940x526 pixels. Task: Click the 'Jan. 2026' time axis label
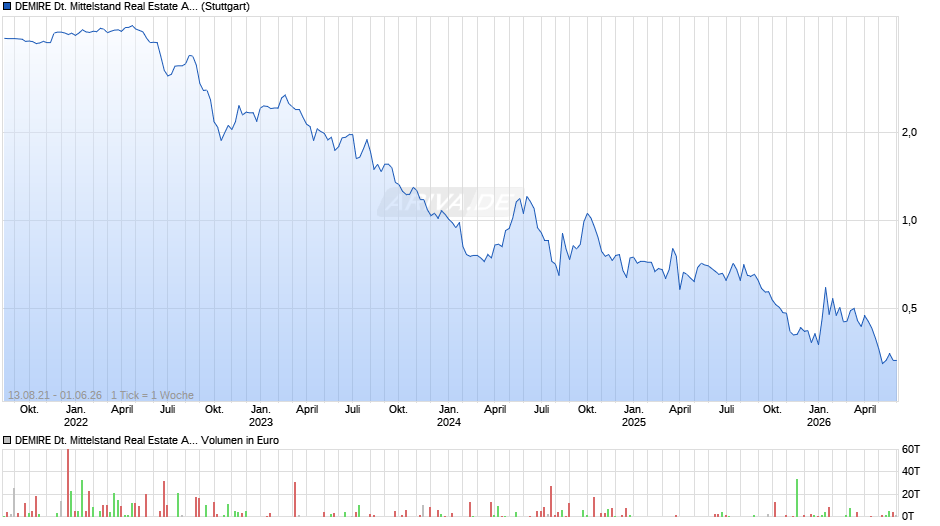(x=819, y=416)
